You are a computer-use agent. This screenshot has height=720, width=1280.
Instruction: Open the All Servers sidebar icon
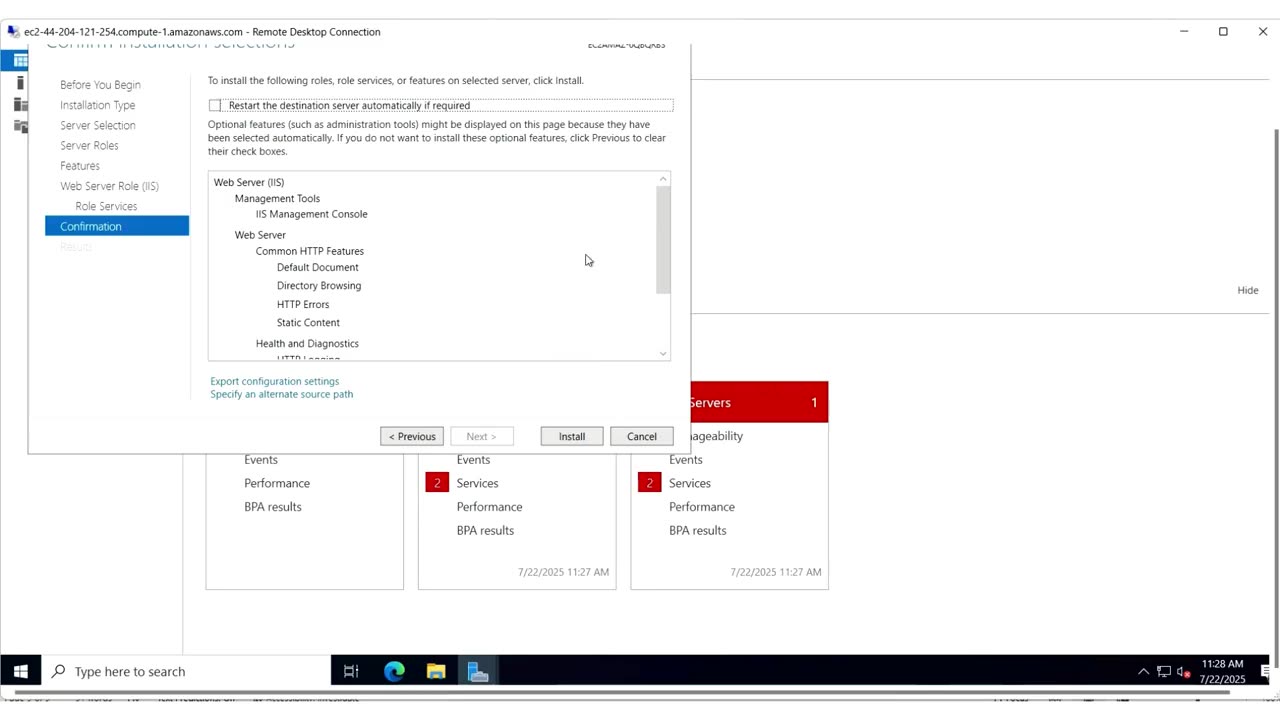click(20, 104)
